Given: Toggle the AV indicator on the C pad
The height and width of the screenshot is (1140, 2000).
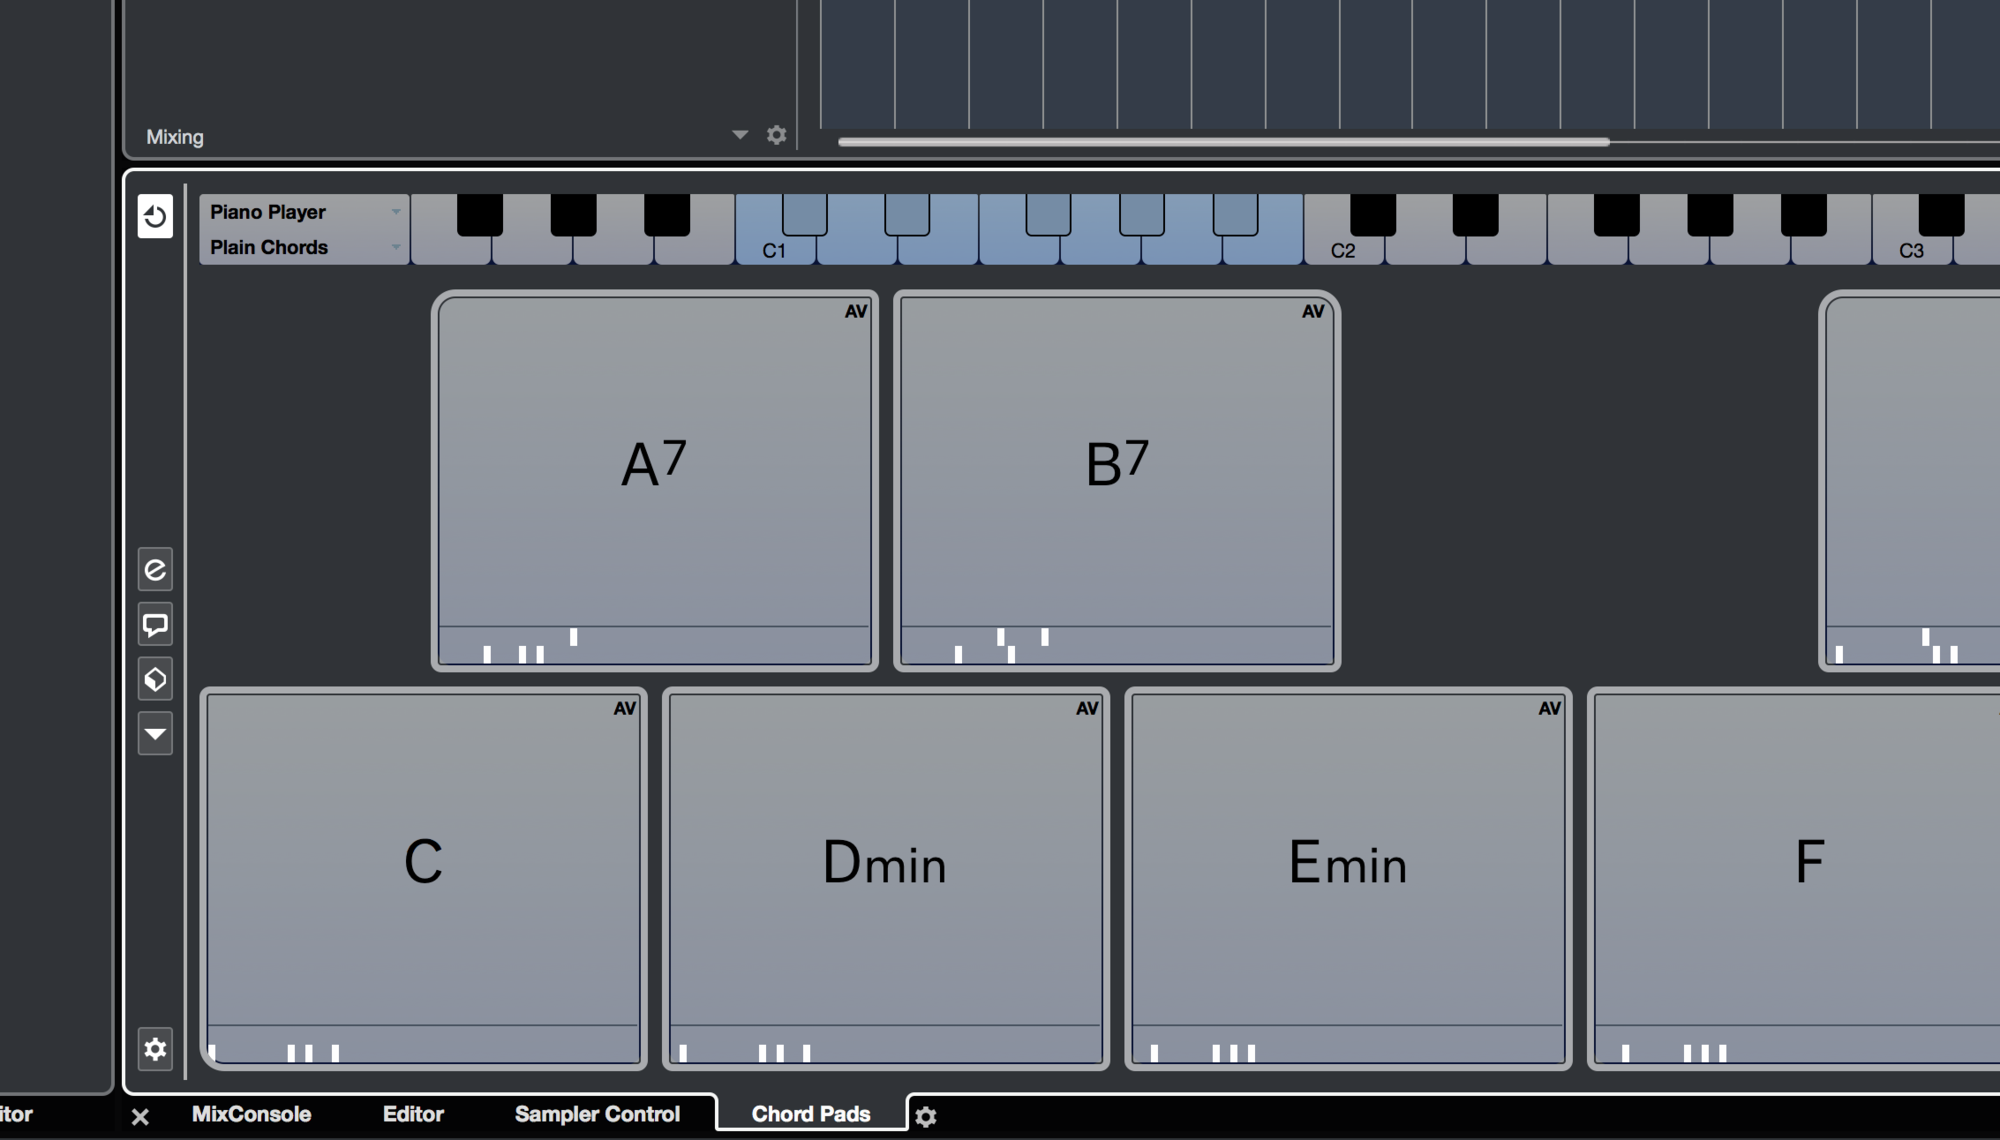Looking at the screenshot, I should point(627,710).
